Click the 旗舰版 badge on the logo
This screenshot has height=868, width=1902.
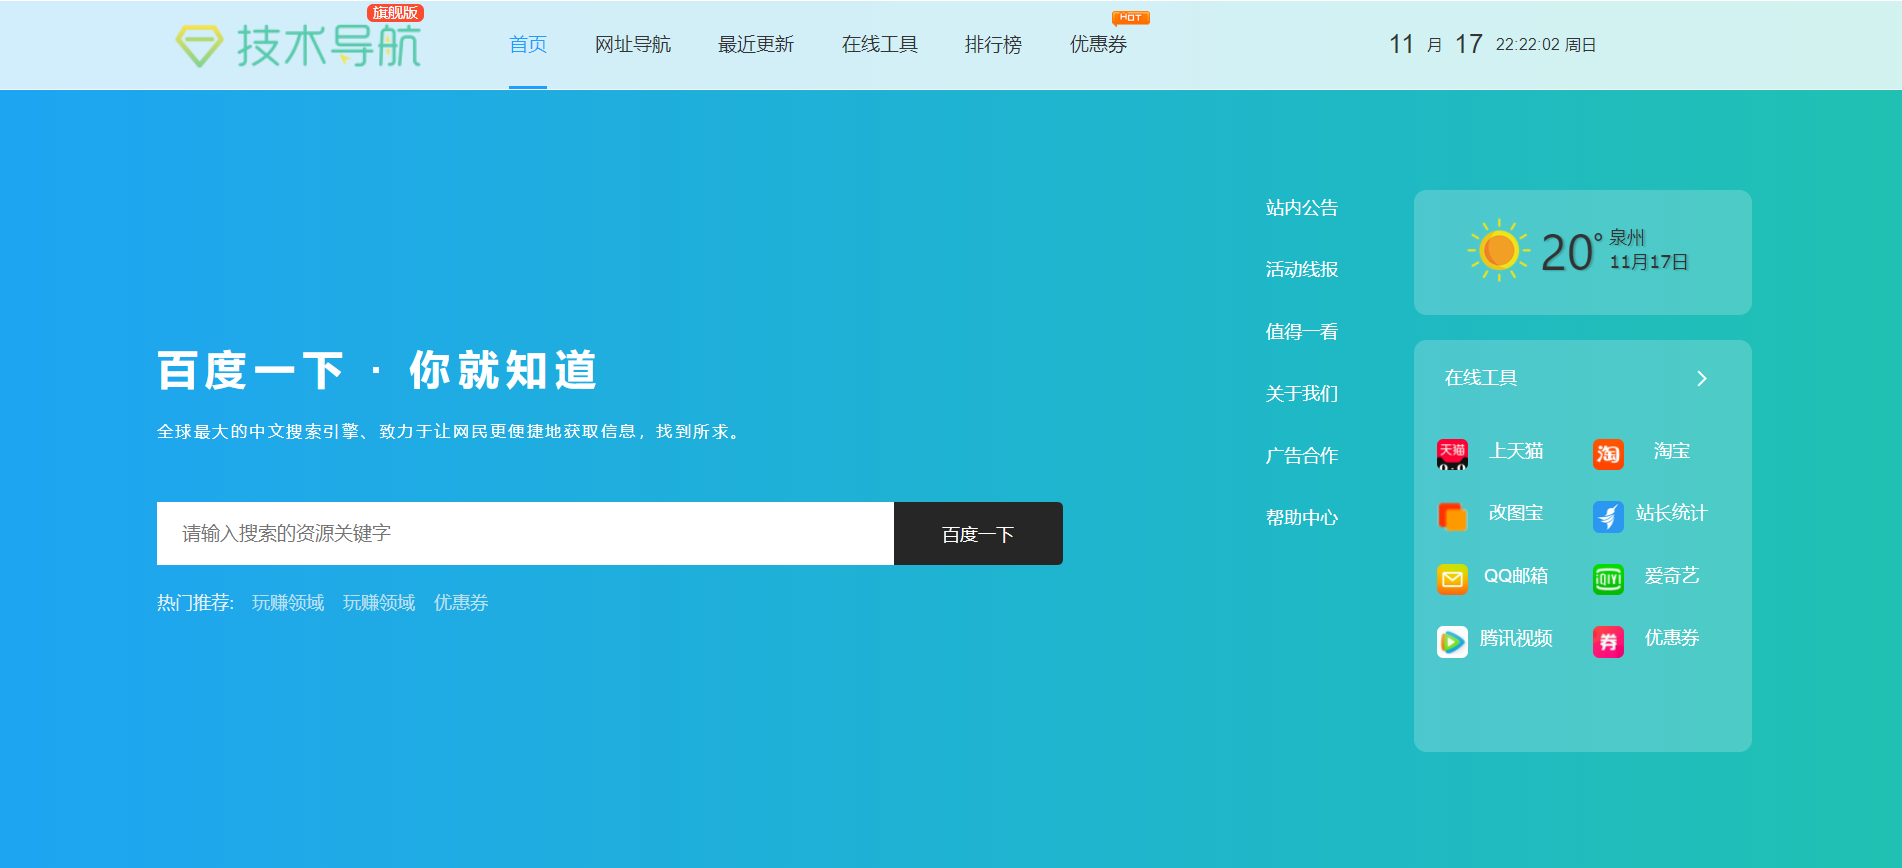[396, 13]
